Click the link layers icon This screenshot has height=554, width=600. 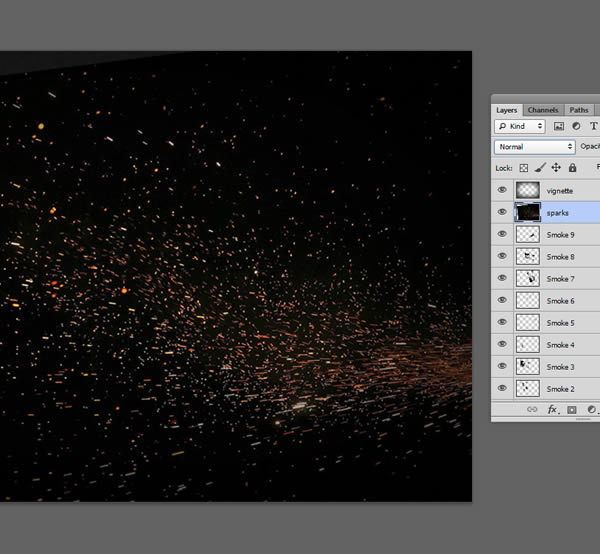[x=532, y=409]
